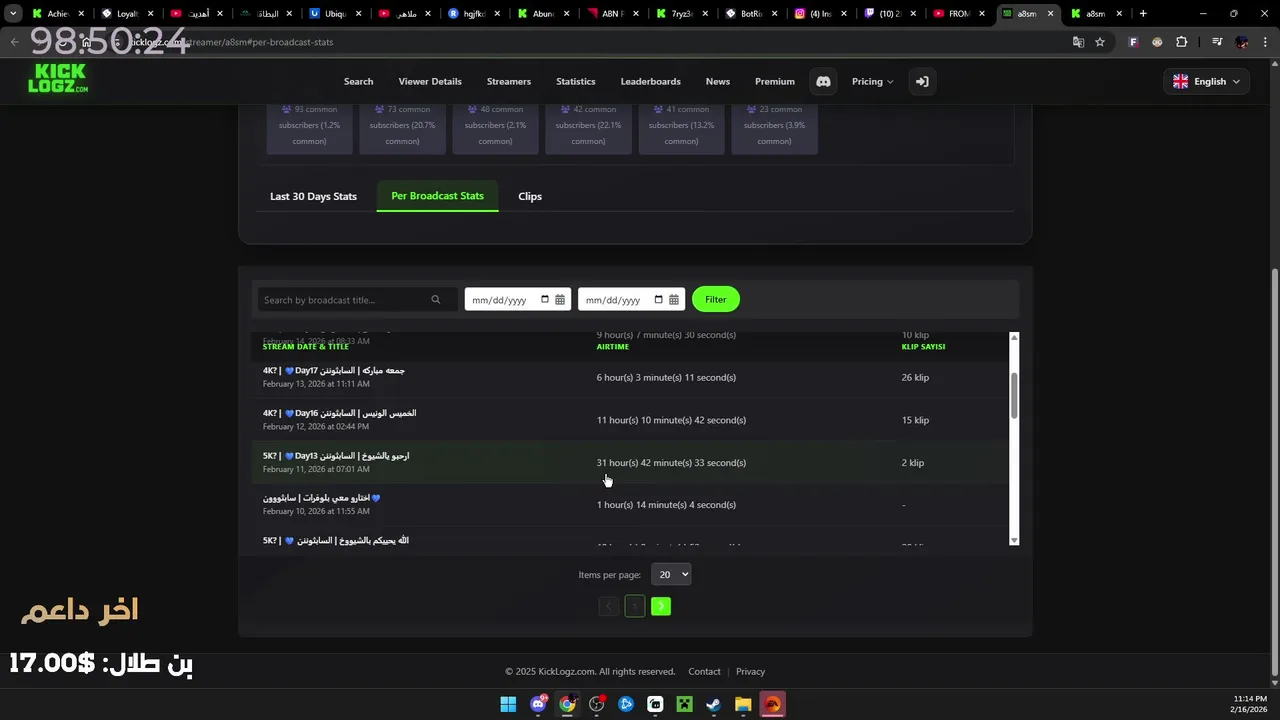Switch to the BotRix browser tab
This screenshot has height=720, width=1280.
tap(750, 14)
